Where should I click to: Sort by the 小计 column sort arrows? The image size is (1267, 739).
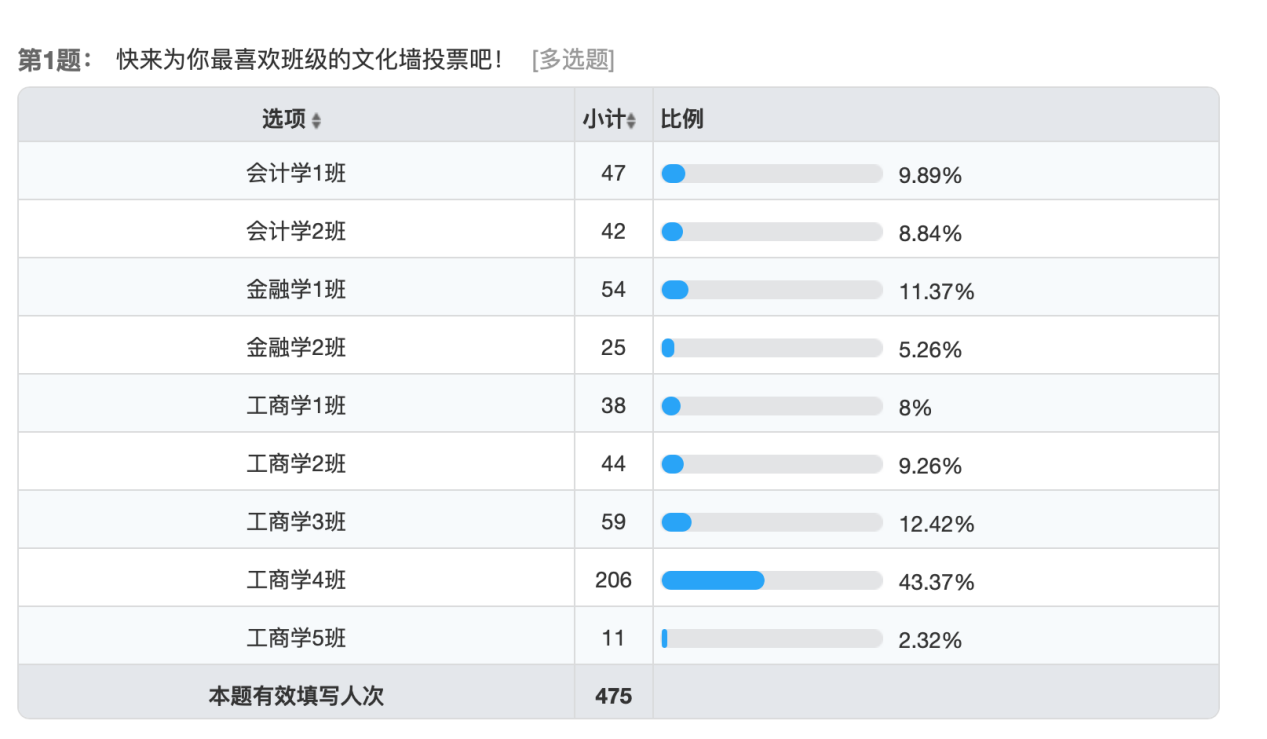tap(631, 120)
